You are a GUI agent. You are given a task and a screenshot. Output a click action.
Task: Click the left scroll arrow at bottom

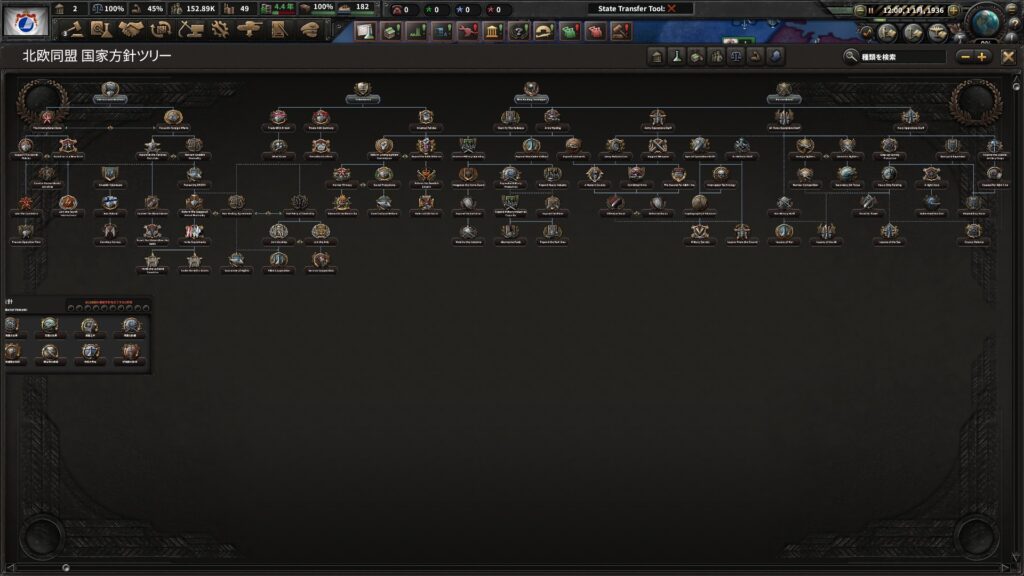click(x=10, y=568)
